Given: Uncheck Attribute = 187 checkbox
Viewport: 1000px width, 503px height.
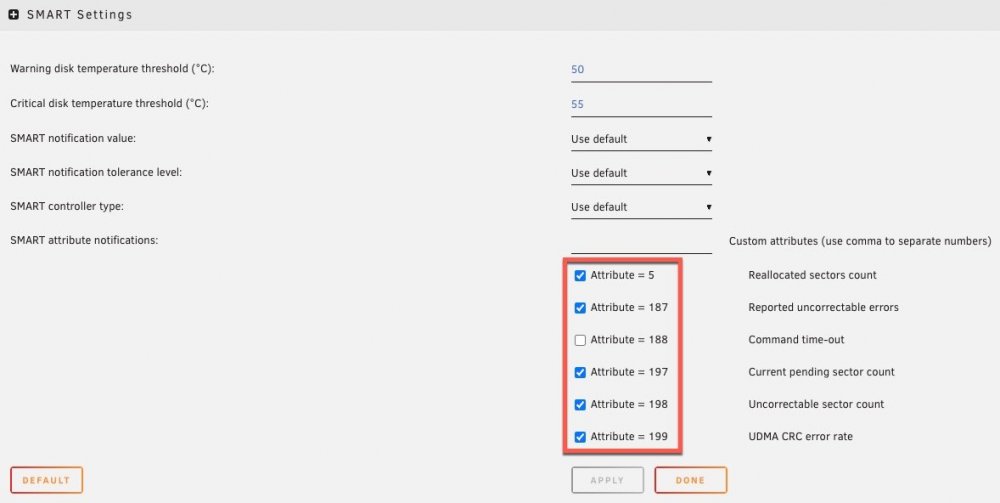Looking at the screenshot, I should tap(580, 308).
